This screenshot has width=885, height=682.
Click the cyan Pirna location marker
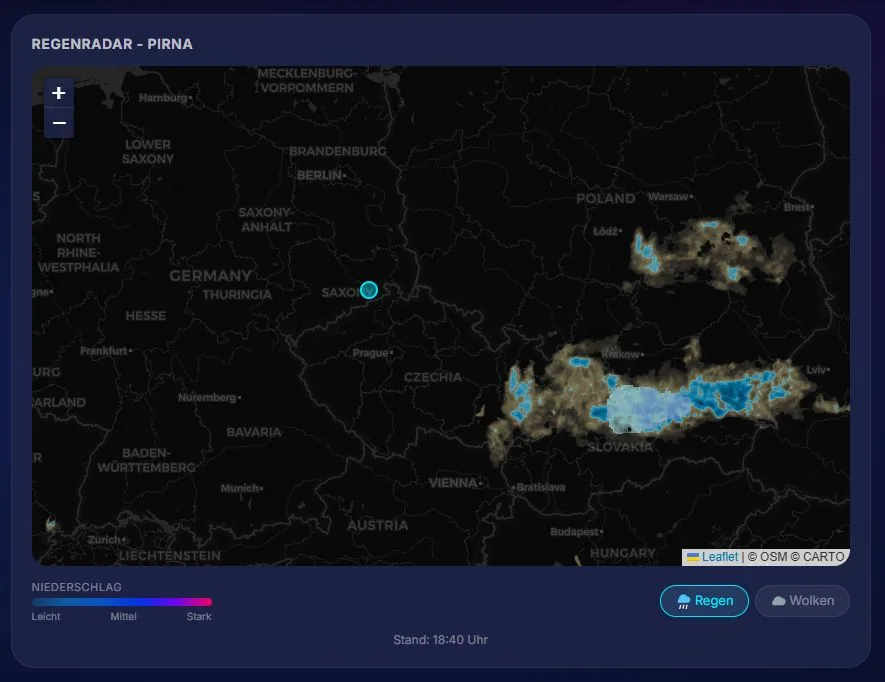(x=369, y=290)
